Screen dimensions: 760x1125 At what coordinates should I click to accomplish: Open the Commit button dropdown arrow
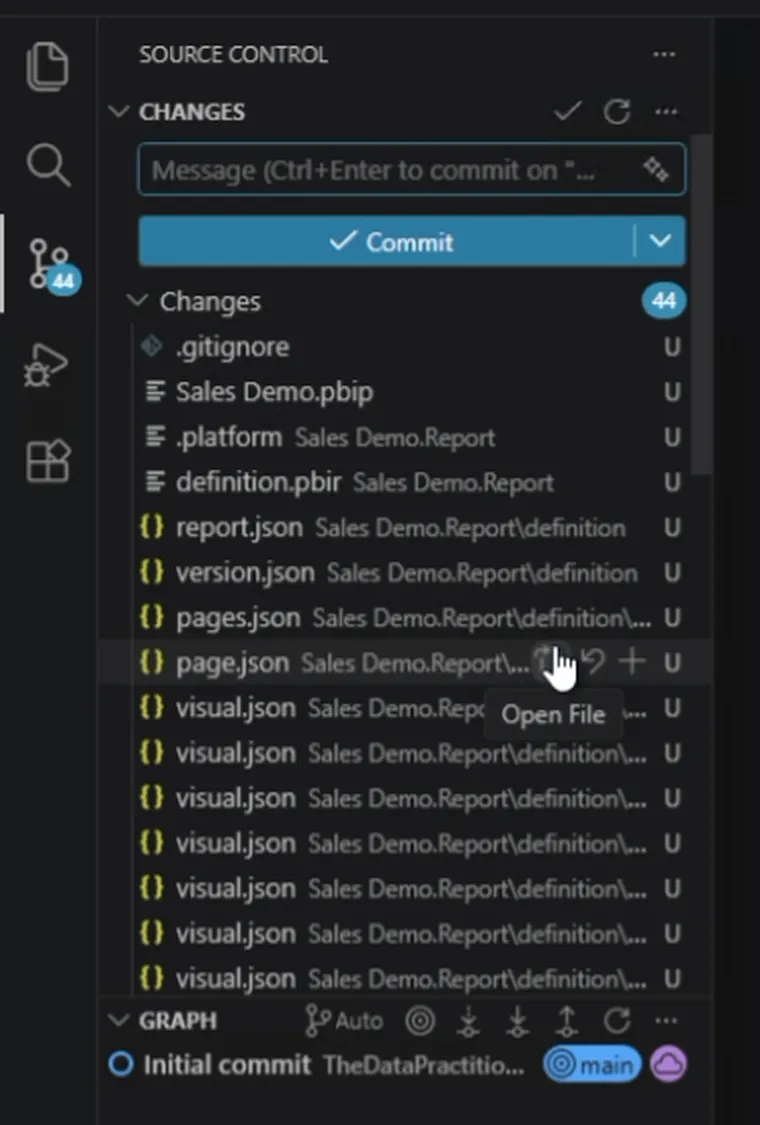(x=660, y=241)
